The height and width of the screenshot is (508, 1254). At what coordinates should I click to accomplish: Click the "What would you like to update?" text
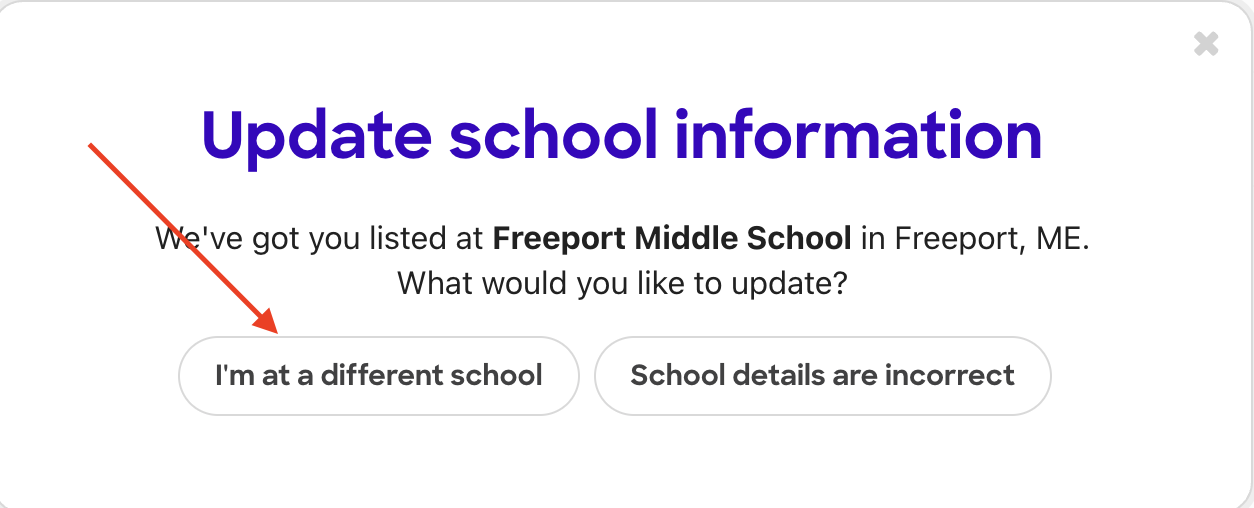tap(622, 283)
